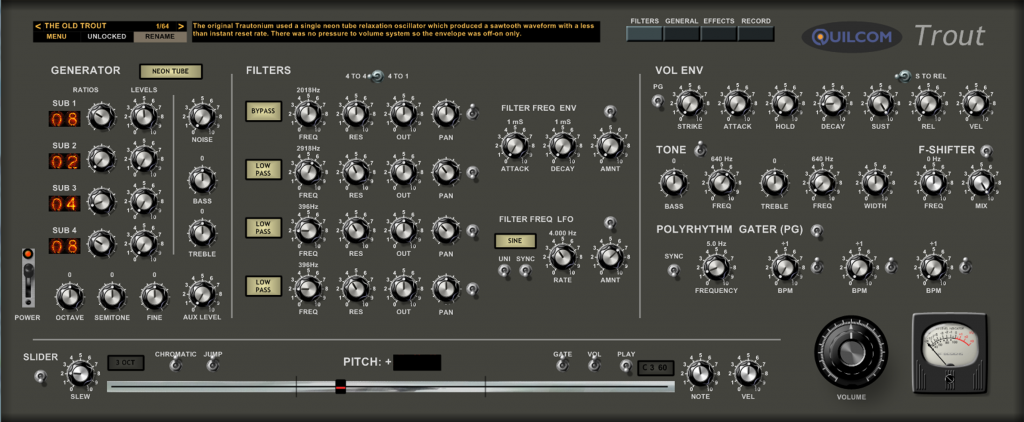
Task: Click the VOL ENV ATTACK knob
Action: click(735, 103)
